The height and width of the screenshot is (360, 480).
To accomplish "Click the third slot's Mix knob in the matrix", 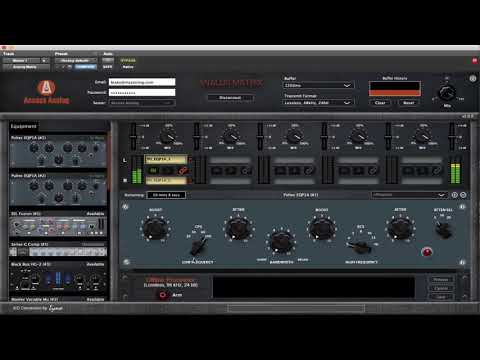I will [x=295, y=137].
